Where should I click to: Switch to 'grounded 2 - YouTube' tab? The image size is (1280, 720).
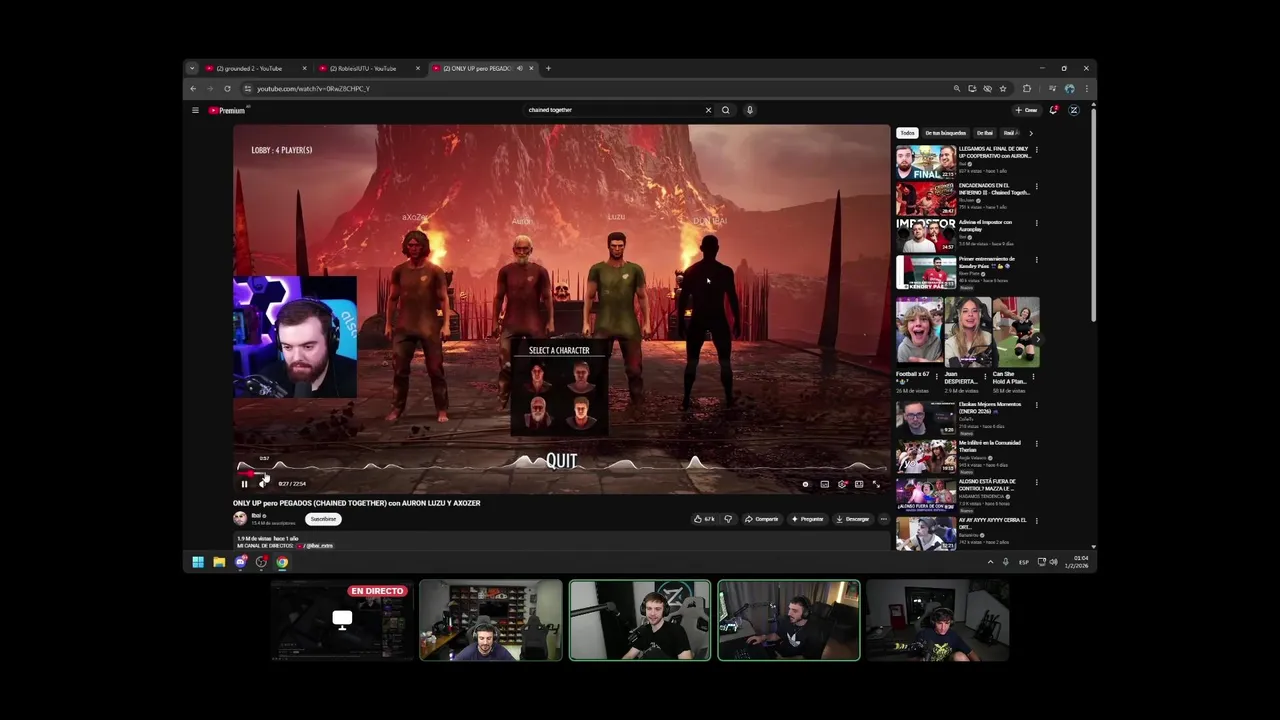pyautogui.click(x=256, y=68)
